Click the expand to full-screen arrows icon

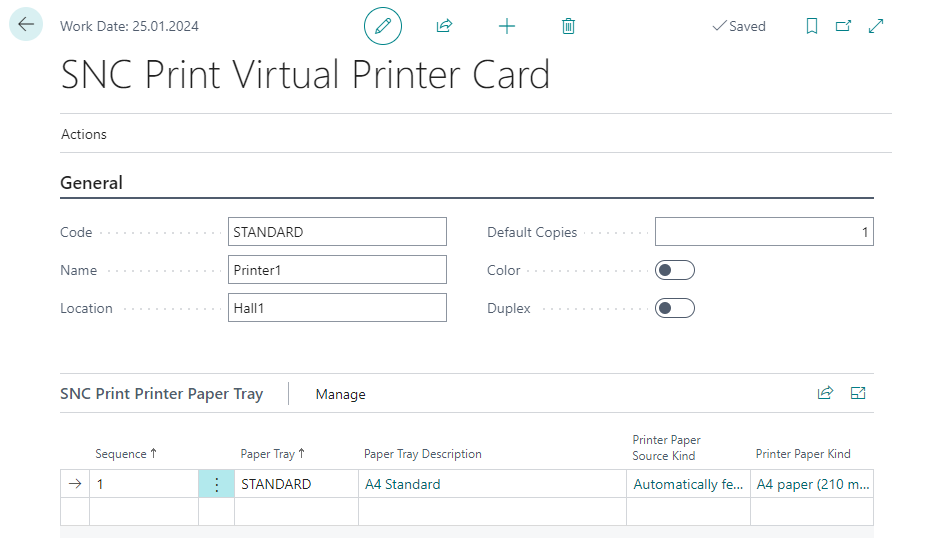tap(876, 26)
